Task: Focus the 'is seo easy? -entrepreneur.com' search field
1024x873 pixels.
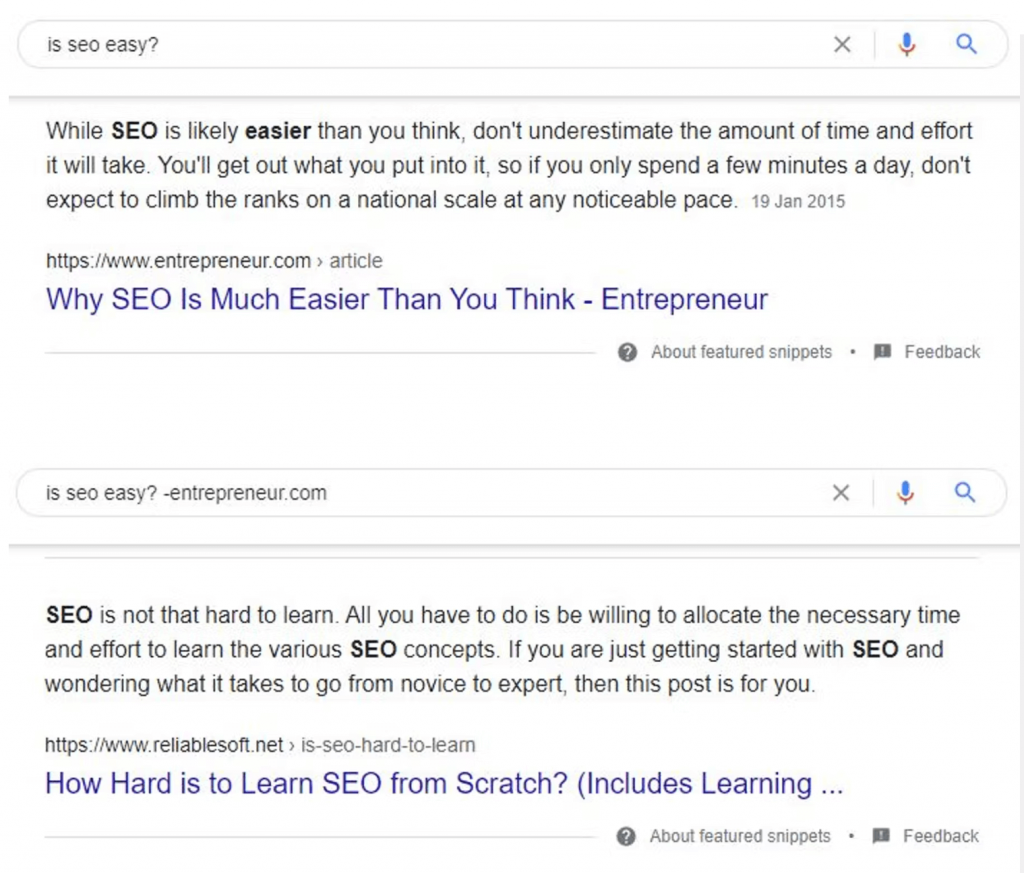Action: (424, 492)
